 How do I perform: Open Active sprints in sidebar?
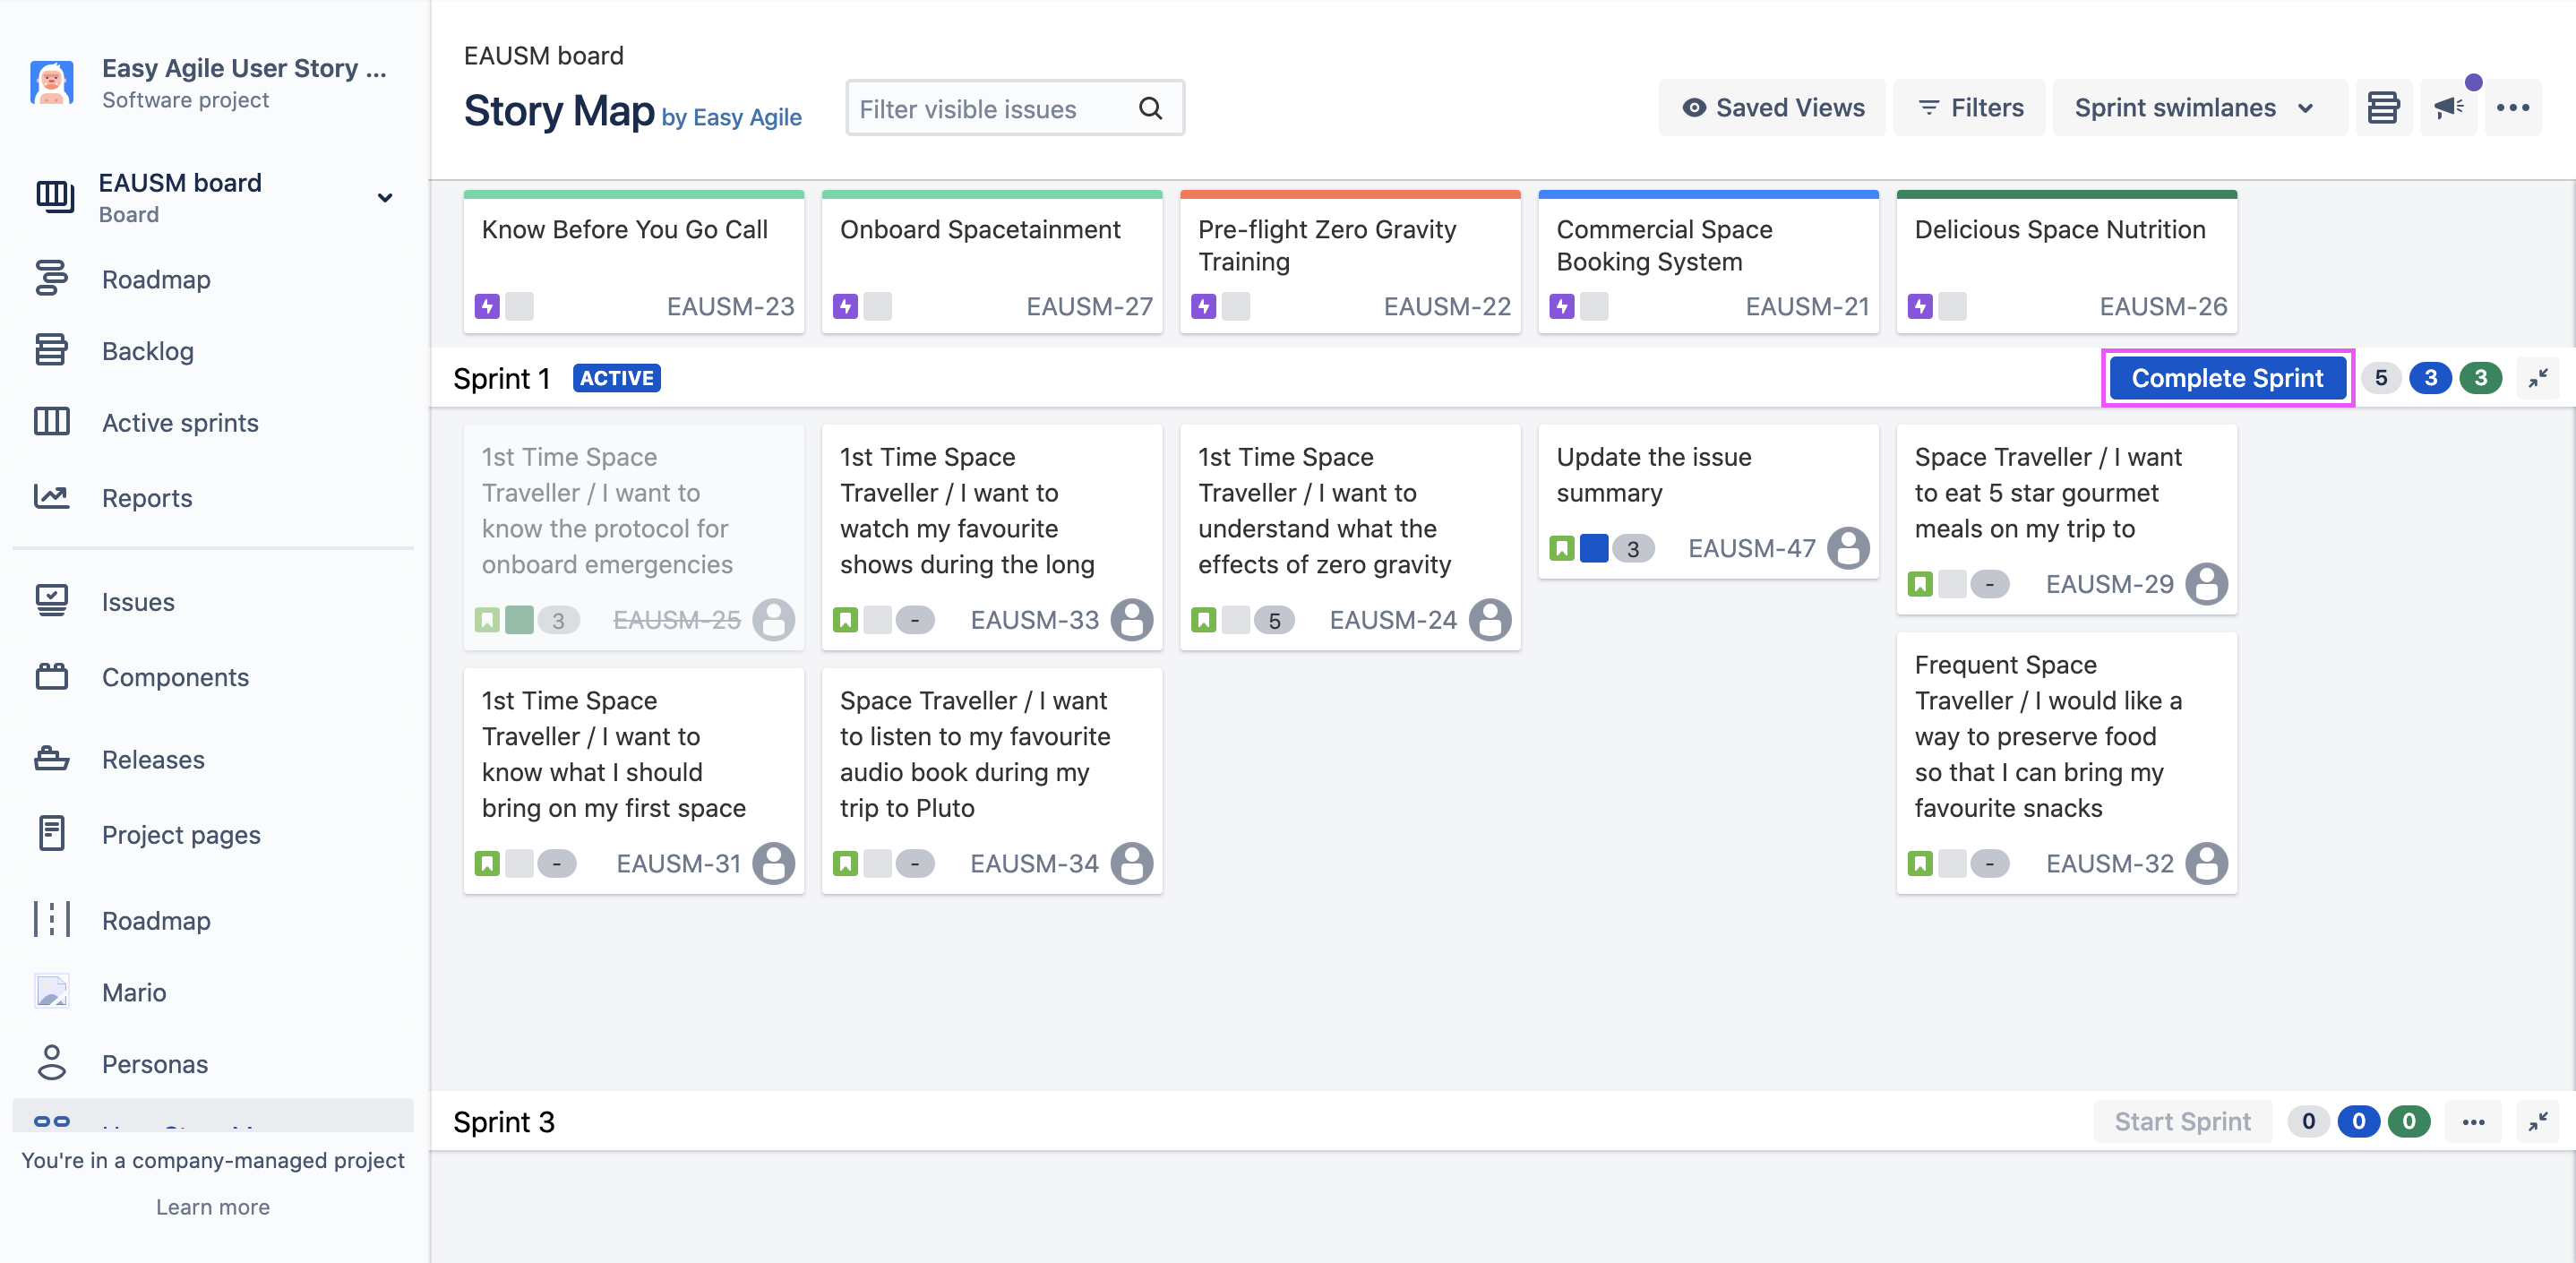180,423
